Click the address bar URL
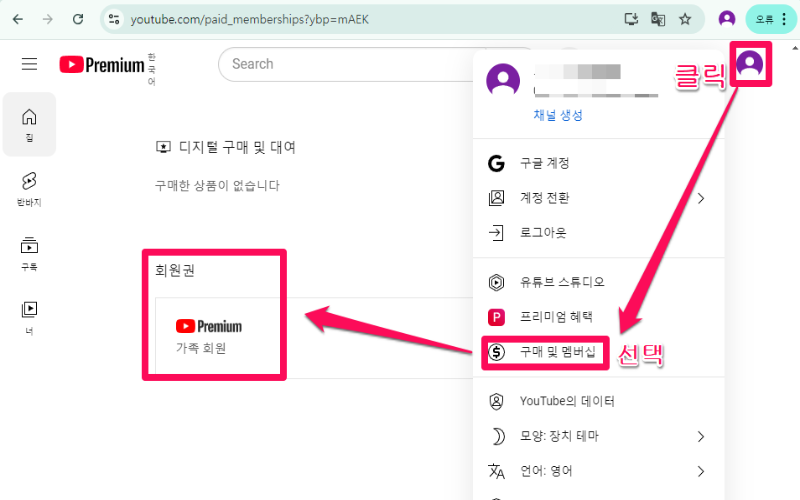Screen dimensions: 800x500 click(249, 19)
